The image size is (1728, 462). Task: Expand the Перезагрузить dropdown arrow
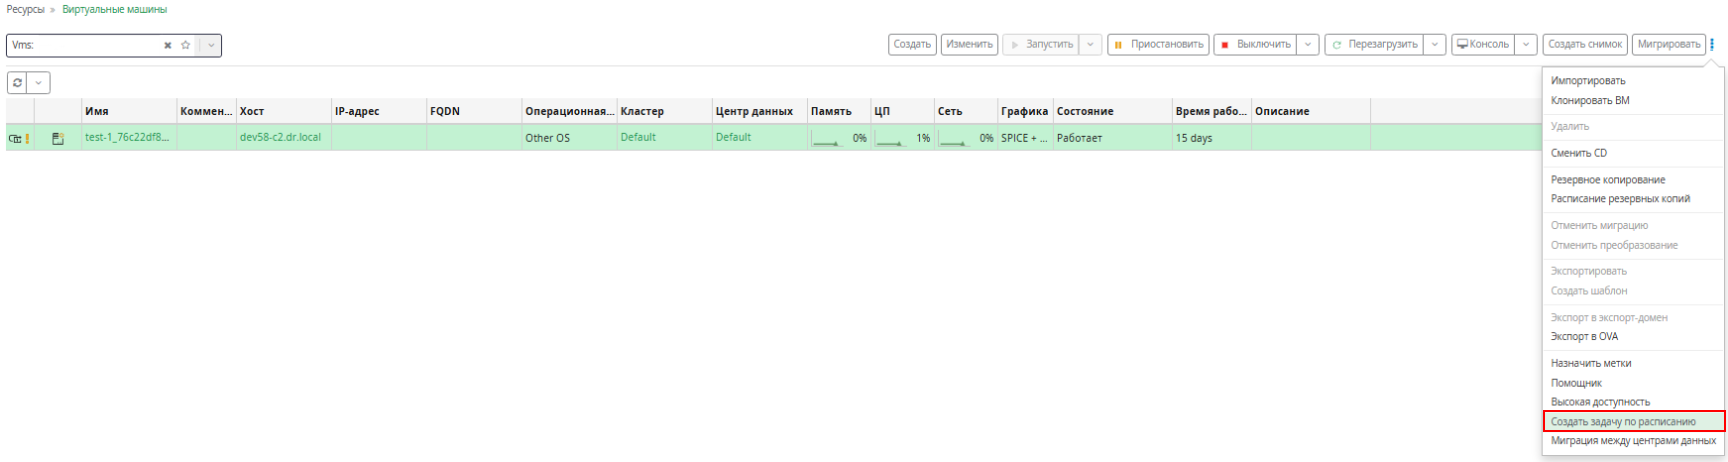click(x=1435, y=44)
